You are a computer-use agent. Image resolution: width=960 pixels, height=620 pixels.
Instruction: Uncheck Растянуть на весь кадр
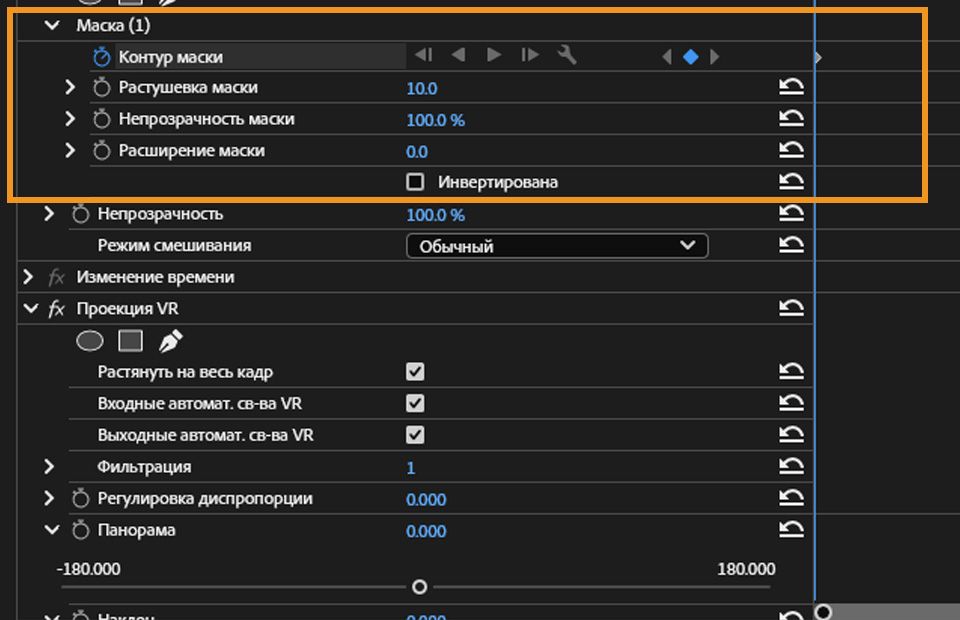pyautogui.click(x=415, y=372)
